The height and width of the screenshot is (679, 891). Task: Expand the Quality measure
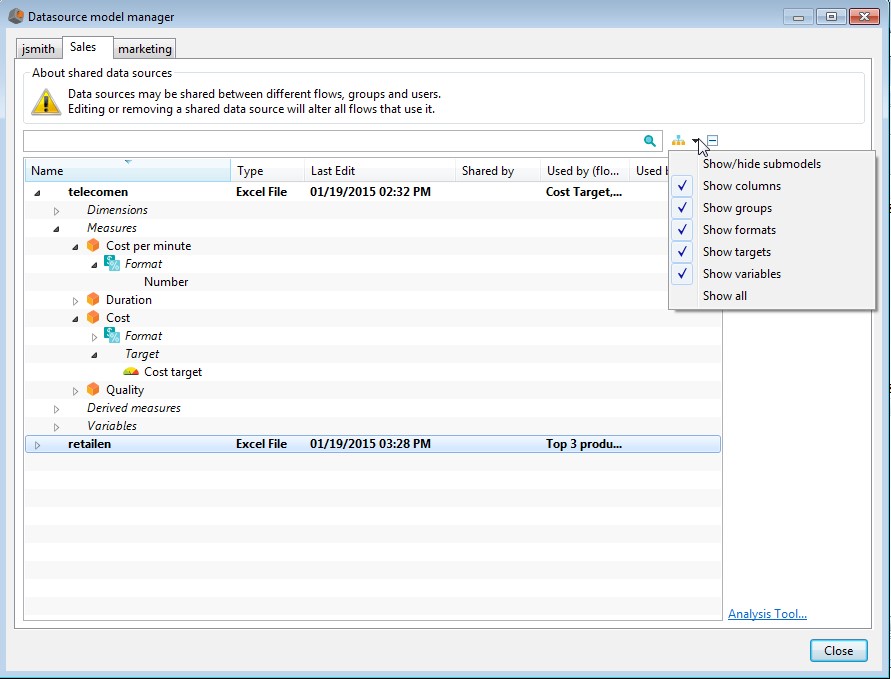pyautogui.click(x=75, y=391)
